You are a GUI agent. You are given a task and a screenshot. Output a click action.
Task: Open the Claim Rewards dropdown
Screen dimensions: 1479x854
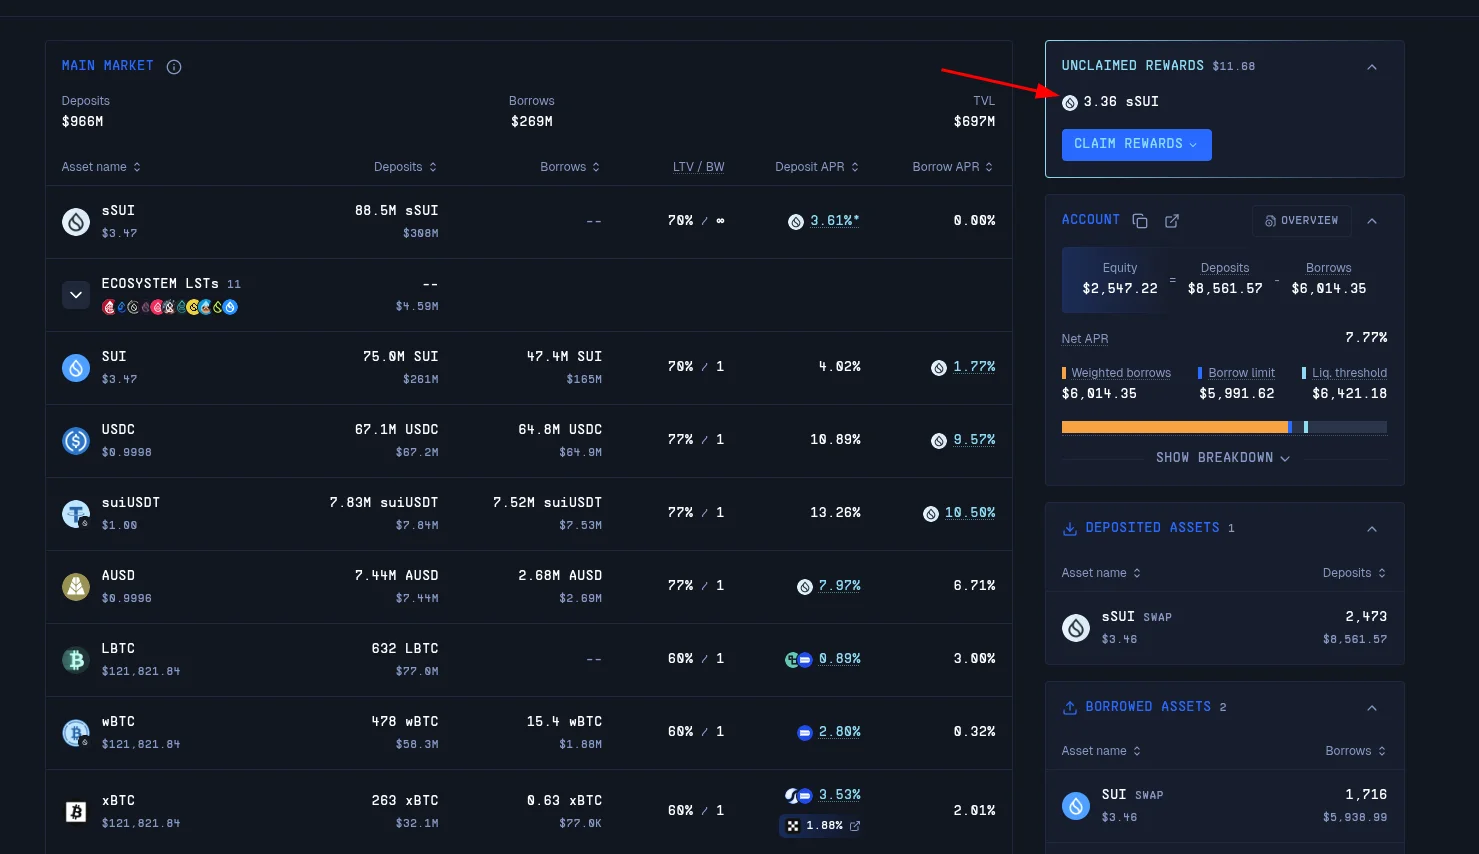click(x=1136, y=144)
